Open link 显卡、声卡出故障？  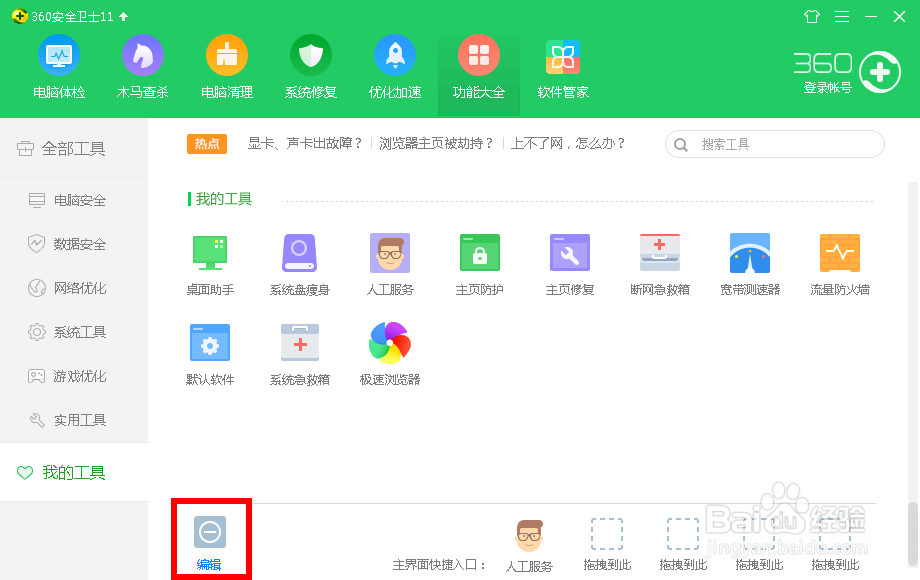click(305, 143)
